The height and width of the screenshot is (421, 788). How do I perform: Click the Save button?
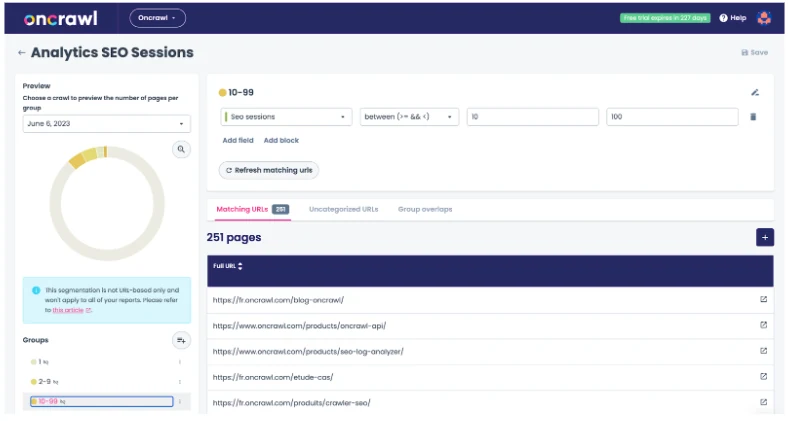tap(754, 52)
